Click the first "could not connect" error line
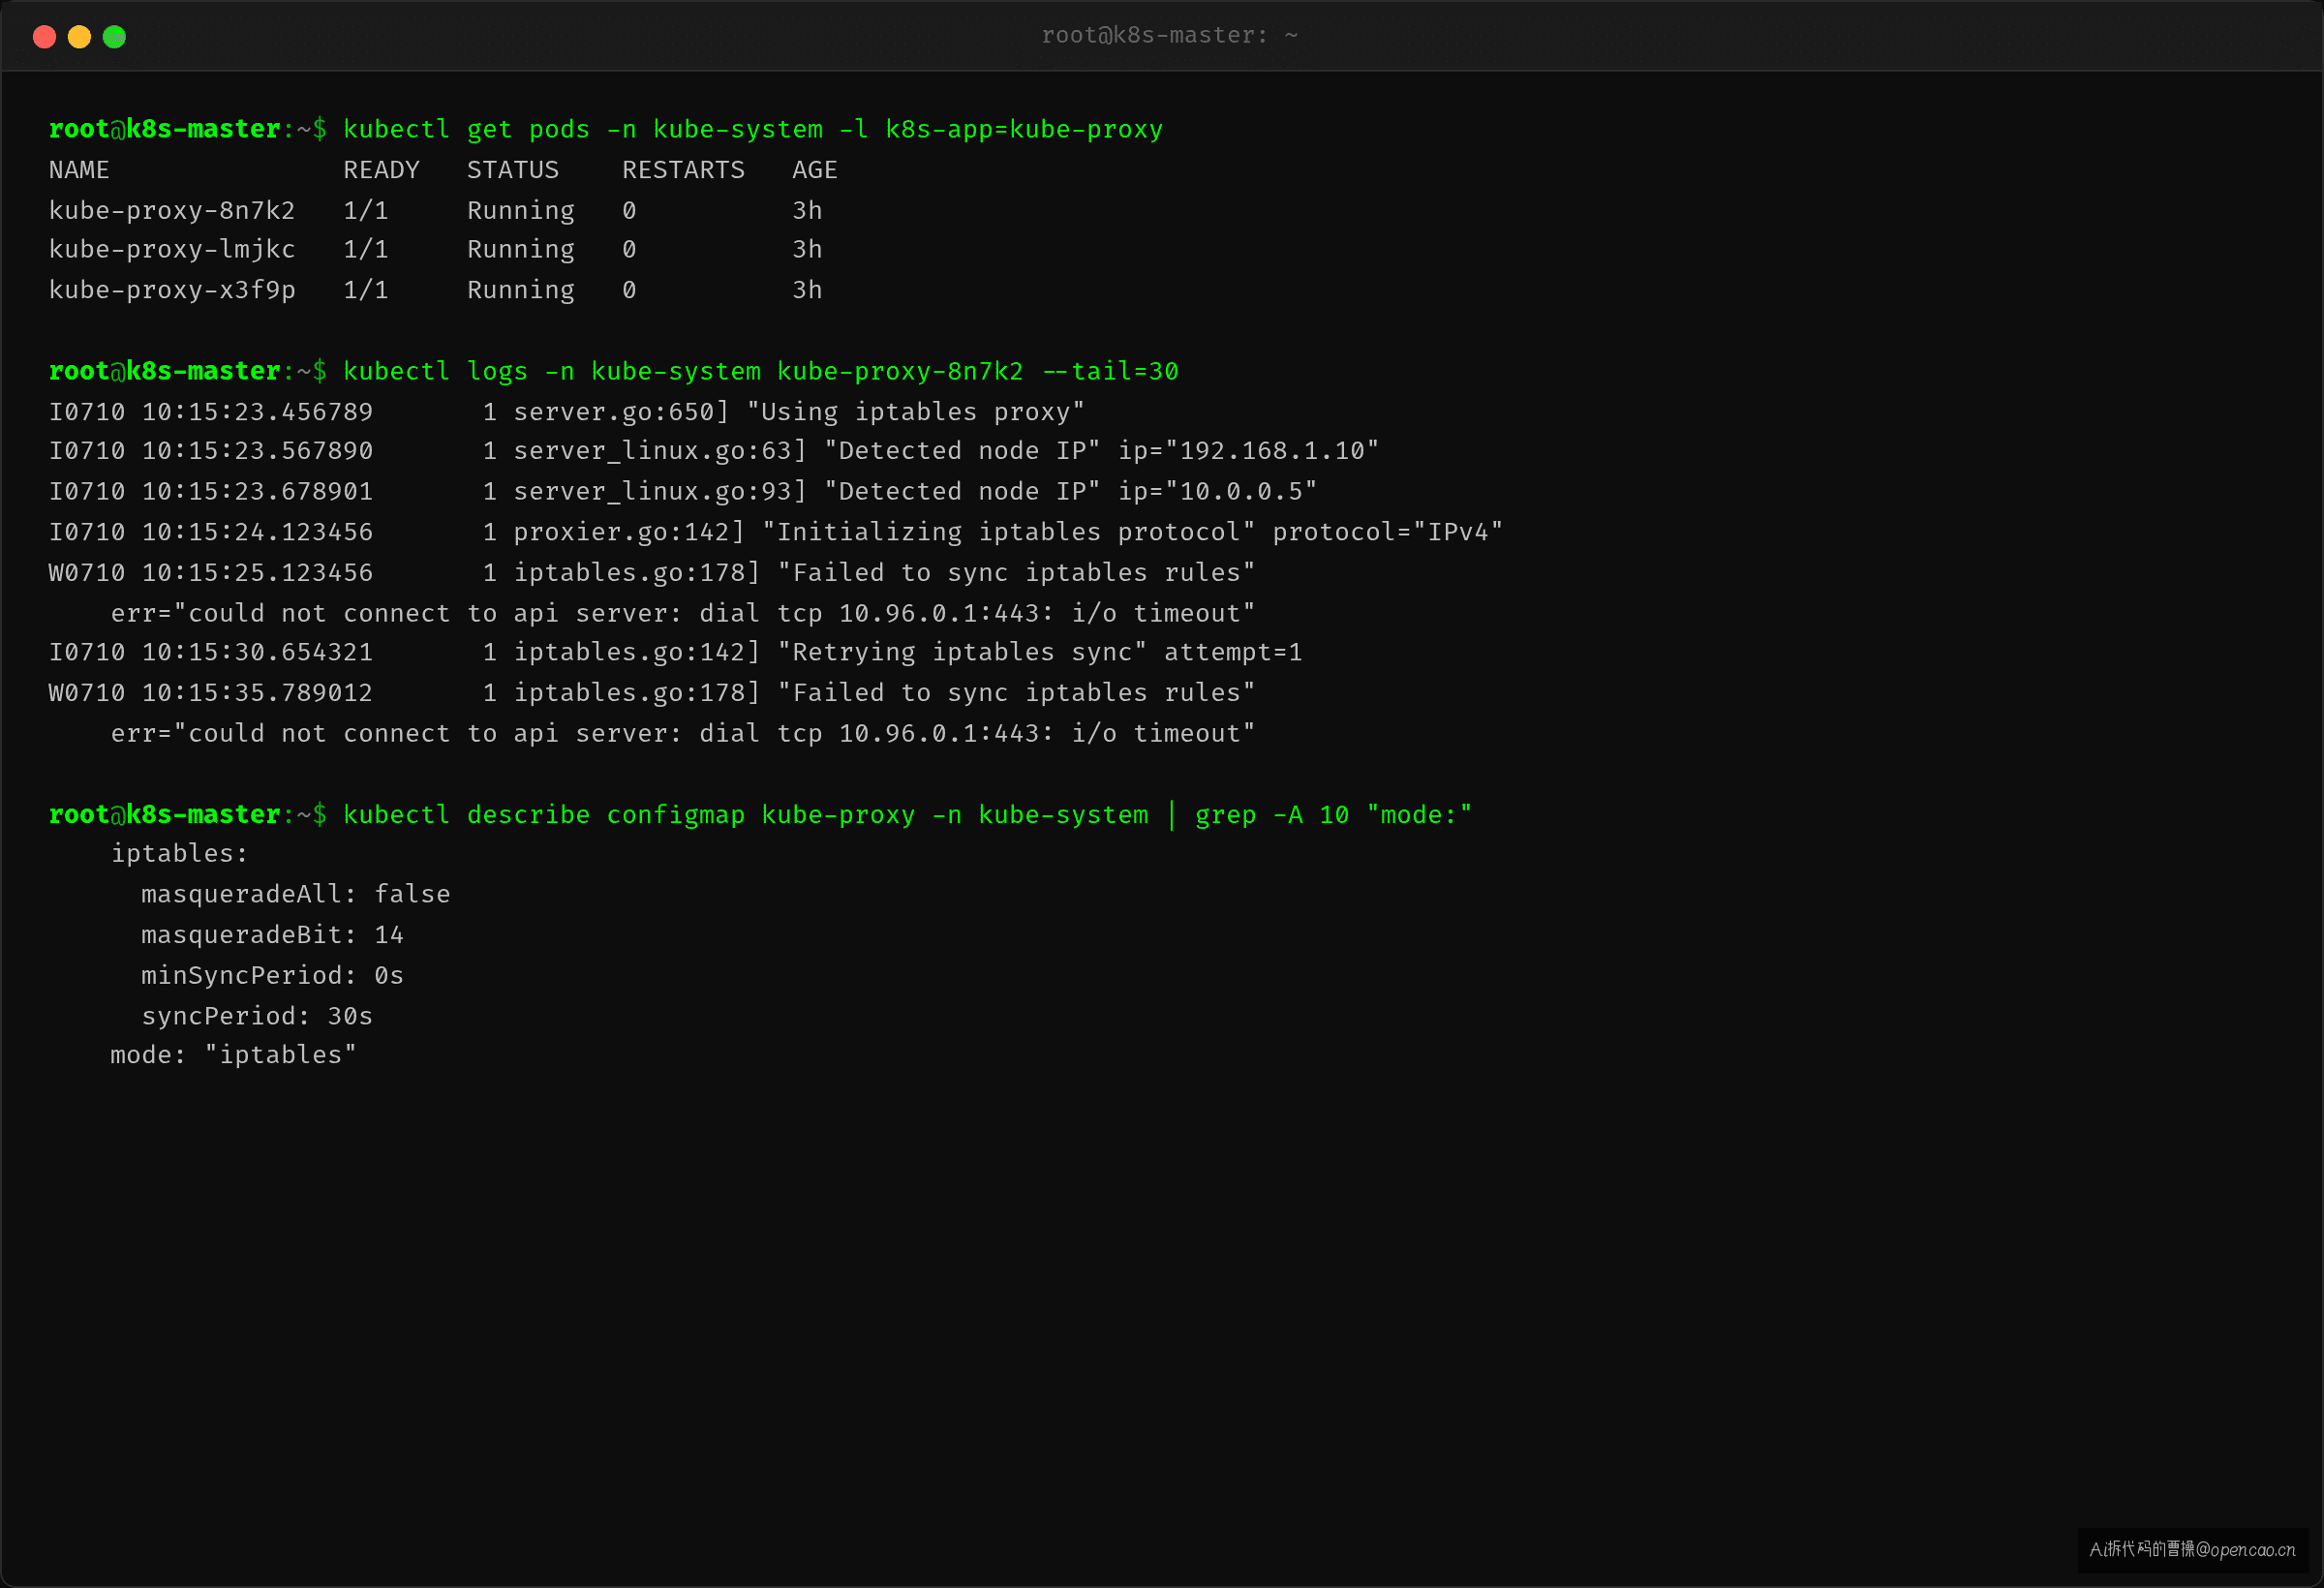 (x=683, y=613)
